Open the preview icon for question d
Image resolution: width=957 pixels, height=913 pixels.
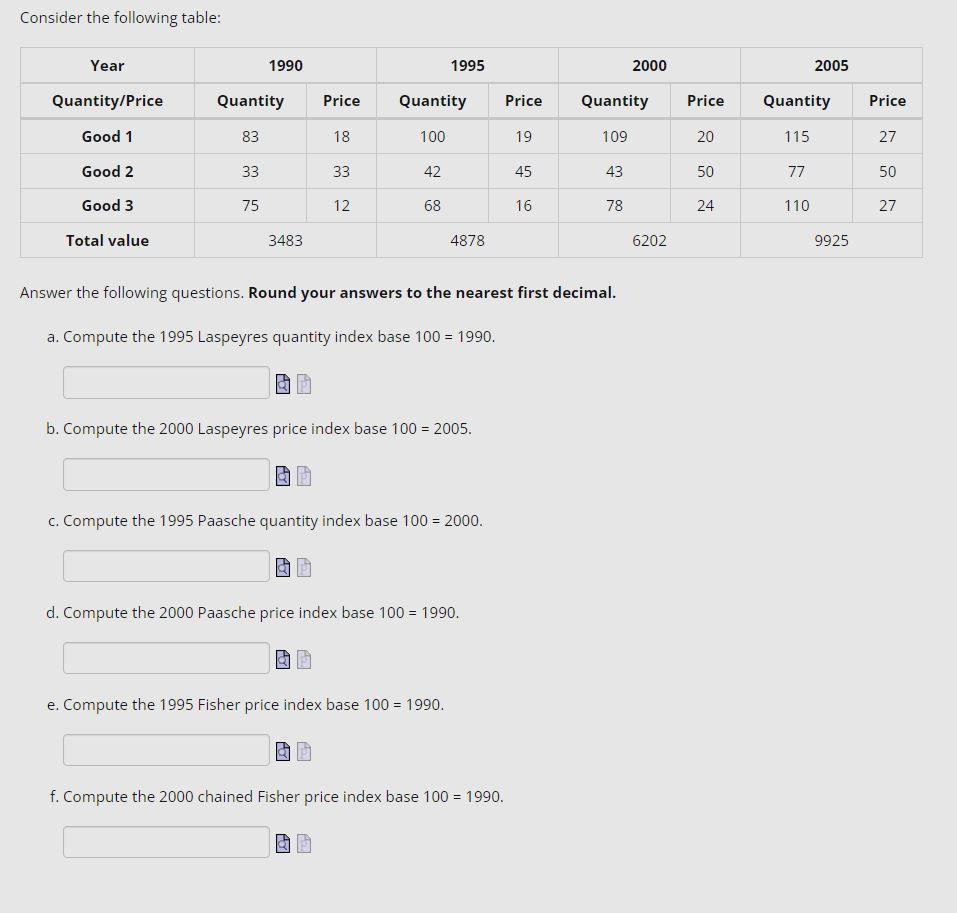281,658
